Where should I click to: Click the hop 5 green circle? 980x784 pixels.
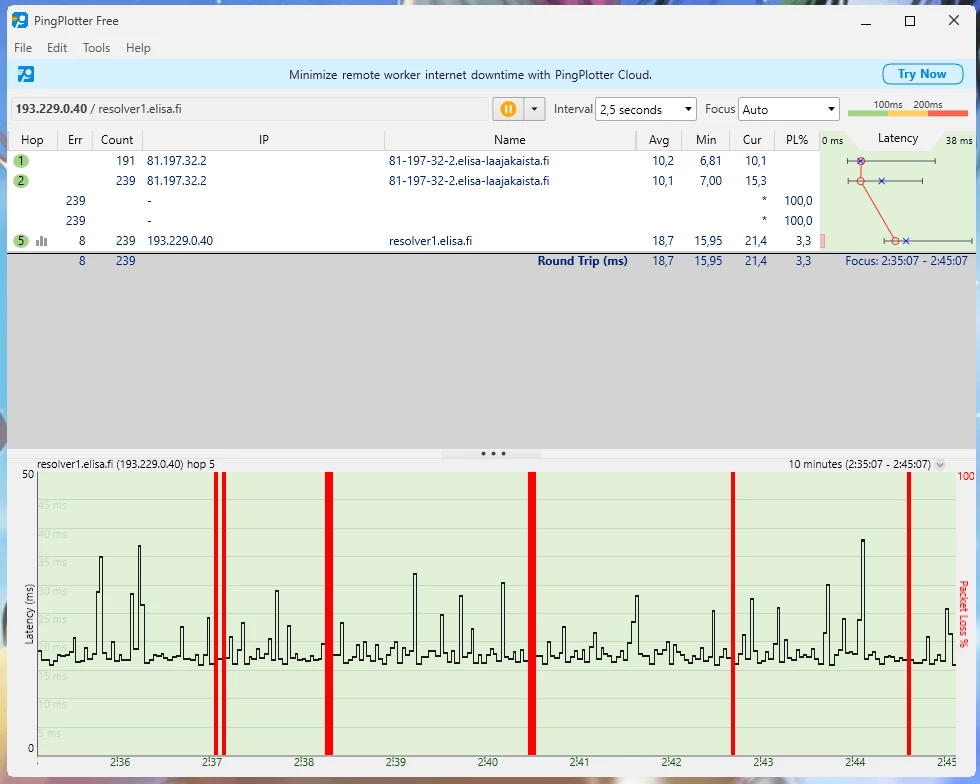pyautogui.click(x=21, y=241)
